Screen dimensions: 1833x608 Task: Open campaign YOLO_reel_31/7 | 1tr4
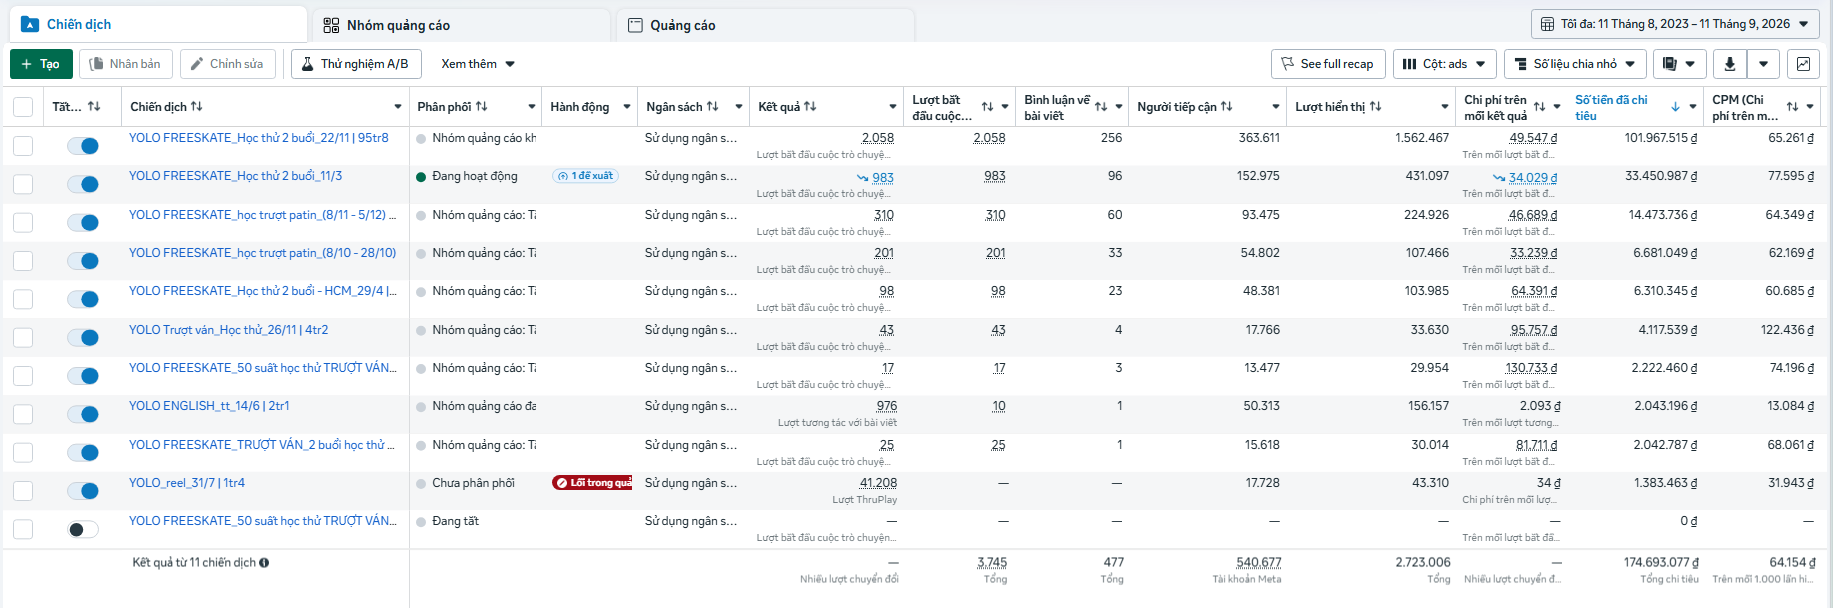pyautogui.click(x=187, y=483)
